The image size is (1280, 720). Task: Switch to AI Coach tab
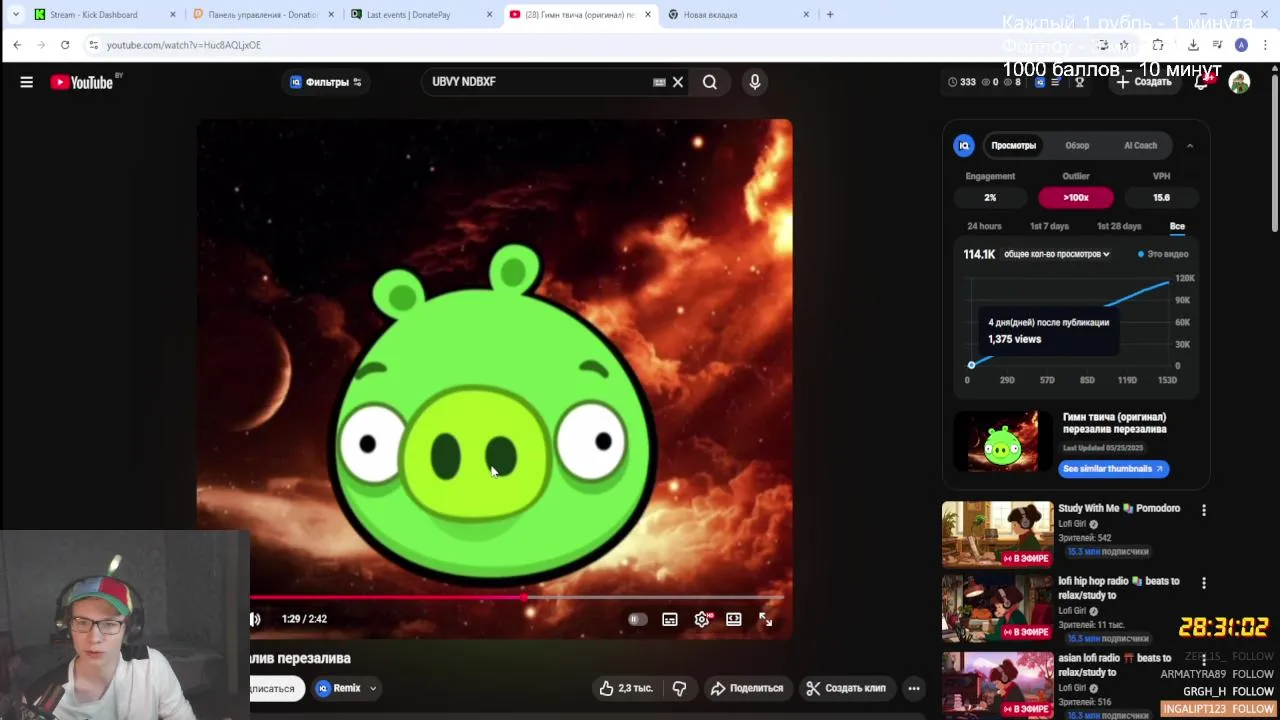click(1140, 145)
